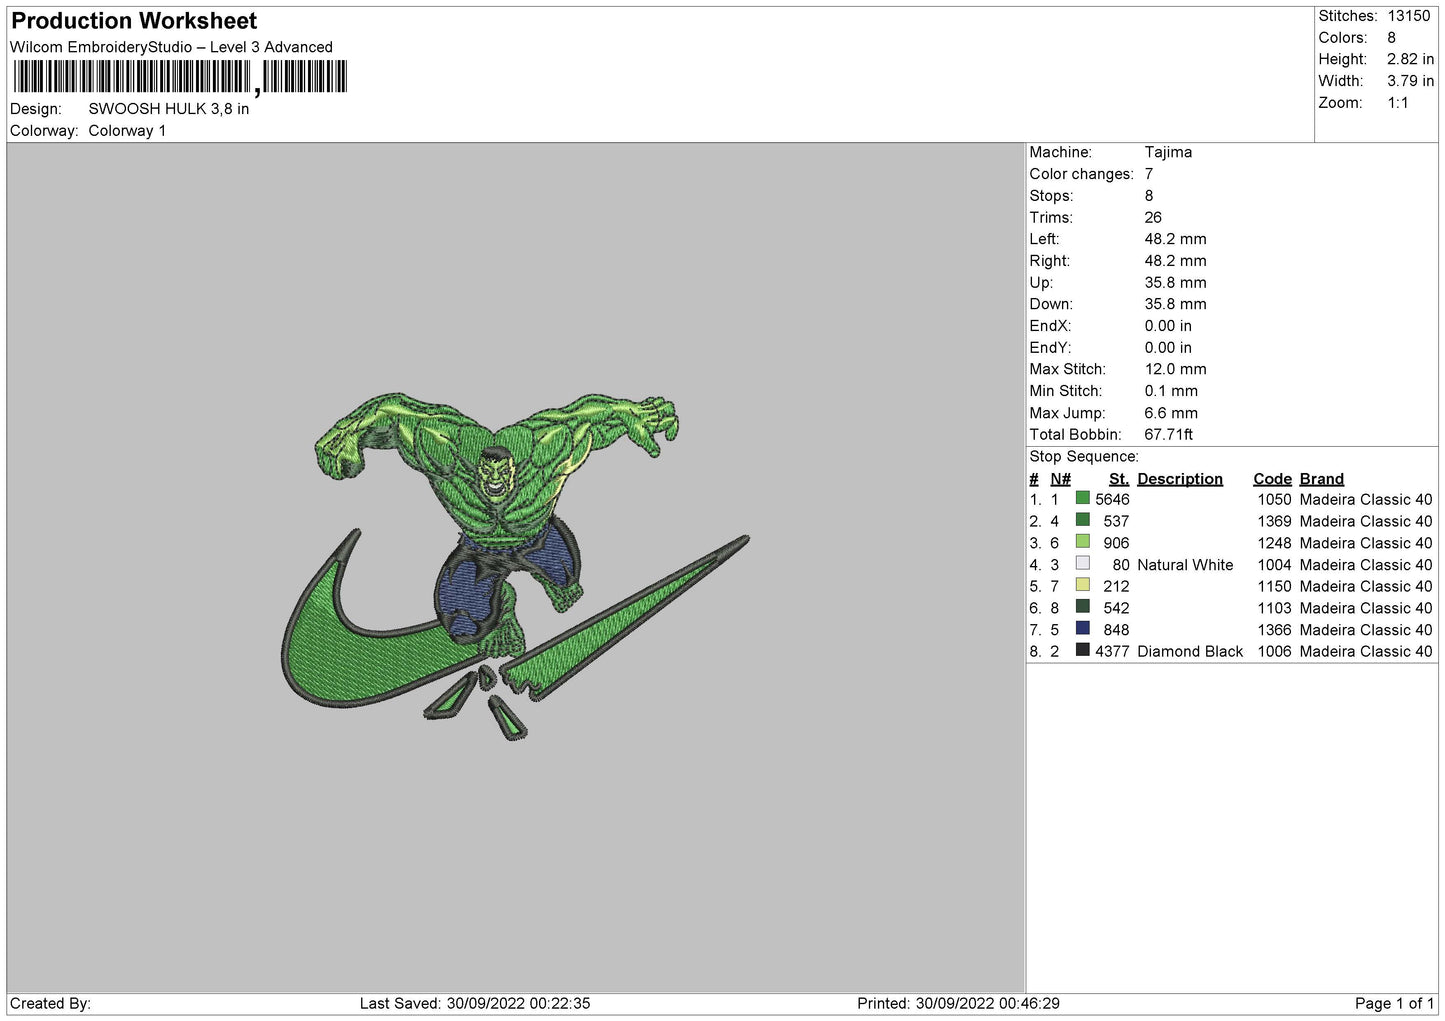Click the Code column header

[x=1272, y=479]
